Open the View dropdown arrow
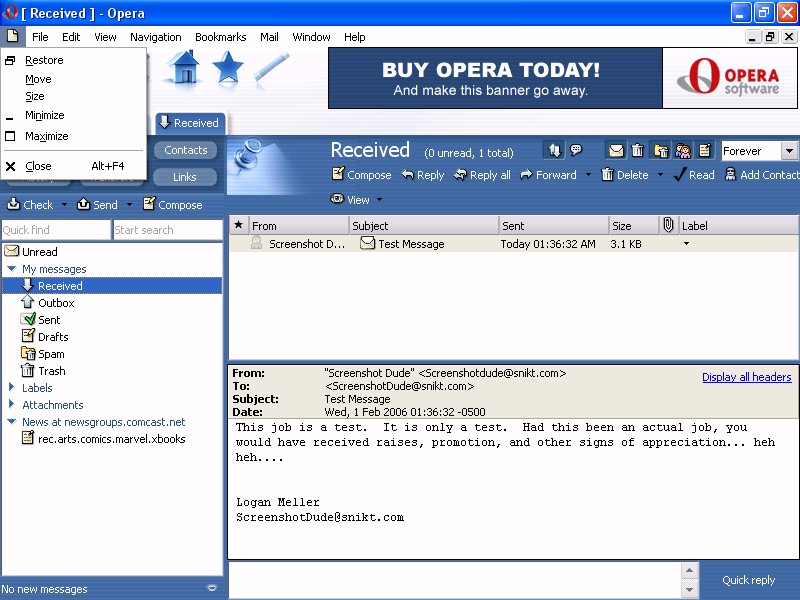 click(x=379, y=199)
